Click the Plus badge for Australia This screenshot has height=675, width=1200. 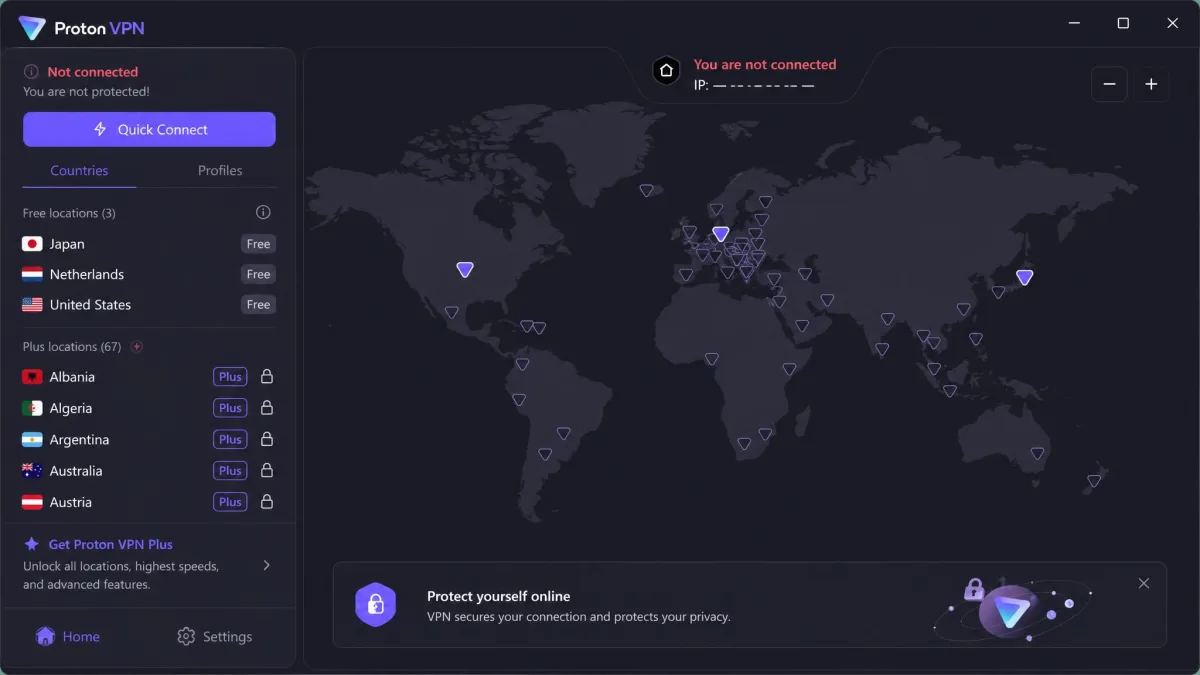[230, 470]
